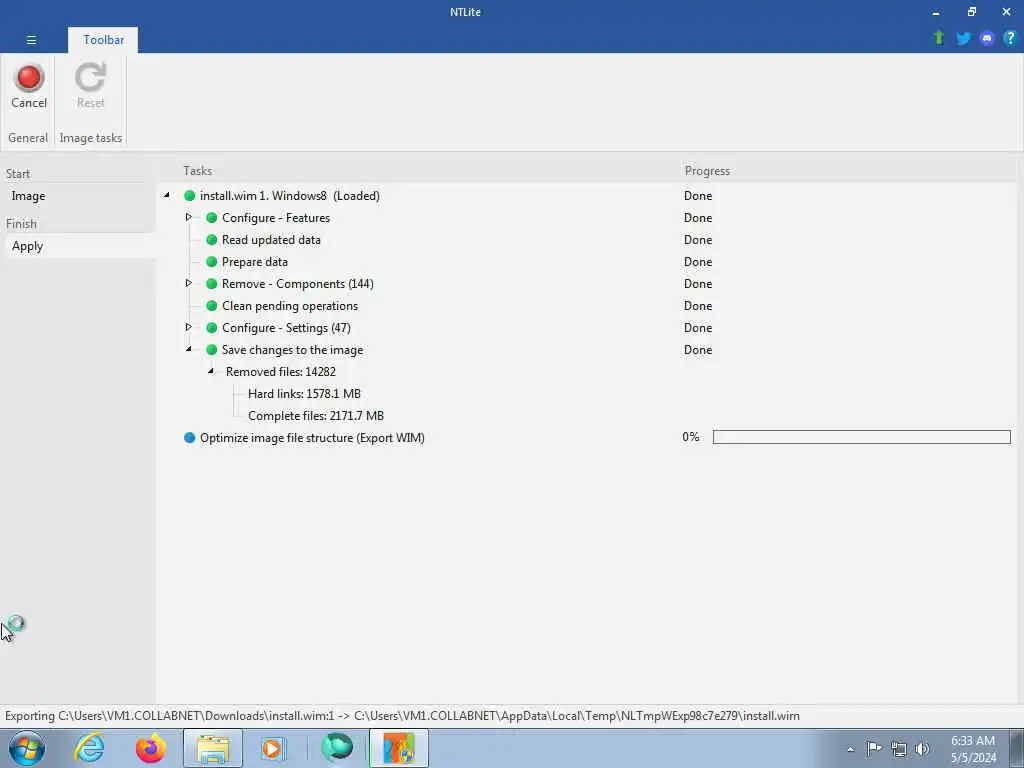This screenshot has width=1024, height=768.
Task: Click the Progress column header
Action: (707, 171)
